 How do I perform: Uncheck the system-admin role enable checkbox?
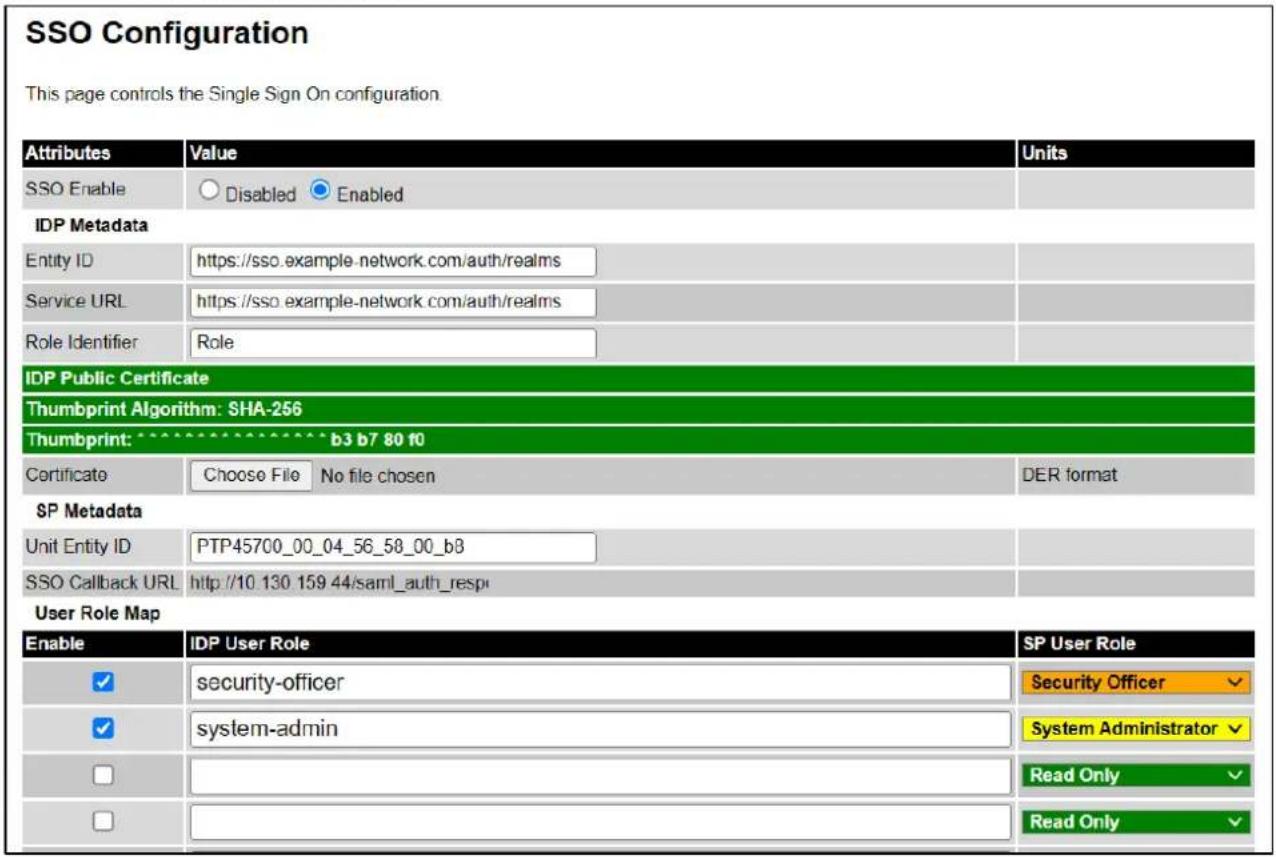coord(103,729)
